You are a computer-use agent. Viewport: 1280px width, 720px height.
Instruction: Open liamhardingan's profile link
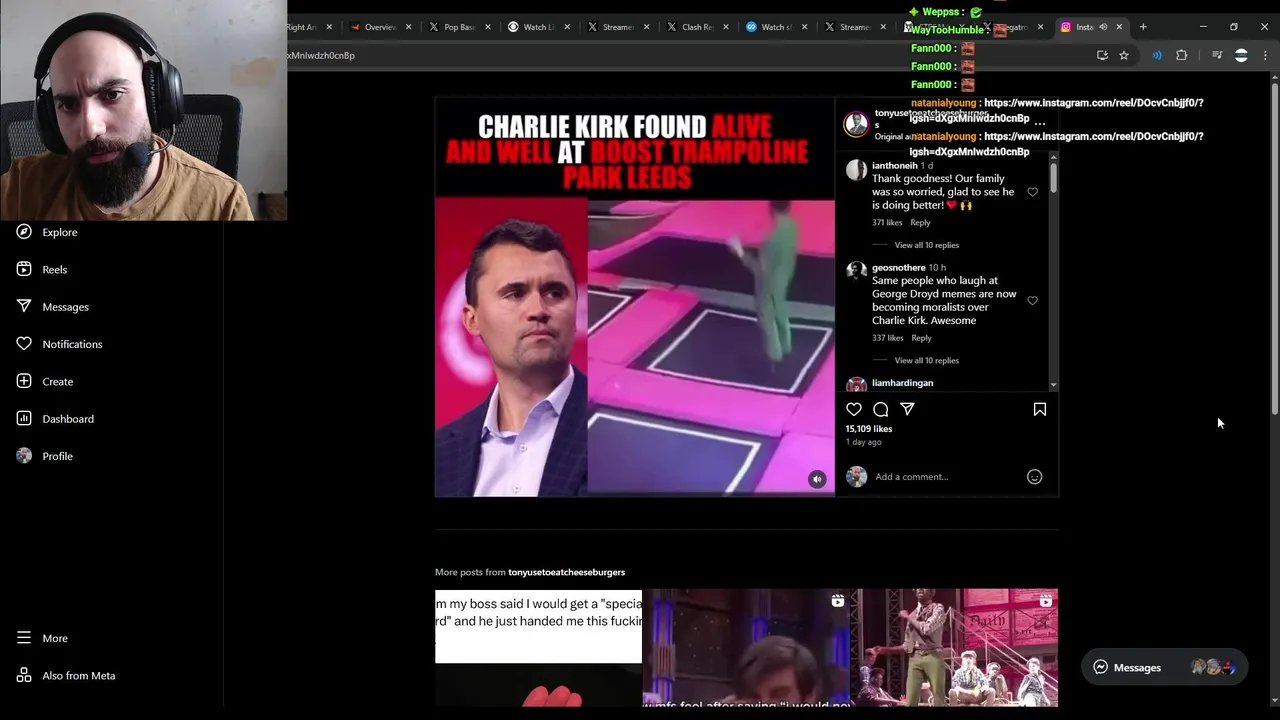click(902, 383)
